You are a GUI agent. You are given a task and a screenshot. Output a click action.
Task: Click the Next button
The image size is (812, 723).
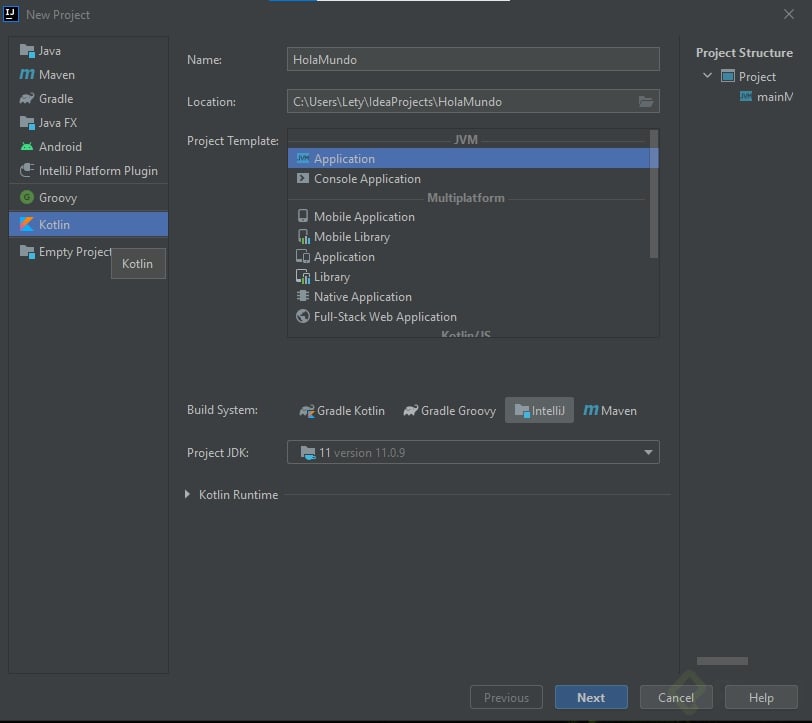591,697
